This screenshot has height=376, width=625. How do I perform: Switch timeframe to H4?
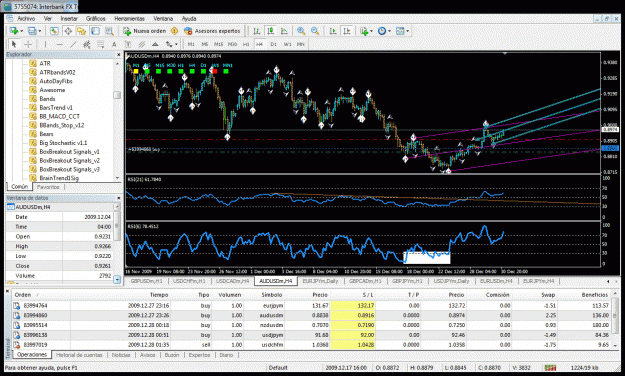(x=259, y=44)
